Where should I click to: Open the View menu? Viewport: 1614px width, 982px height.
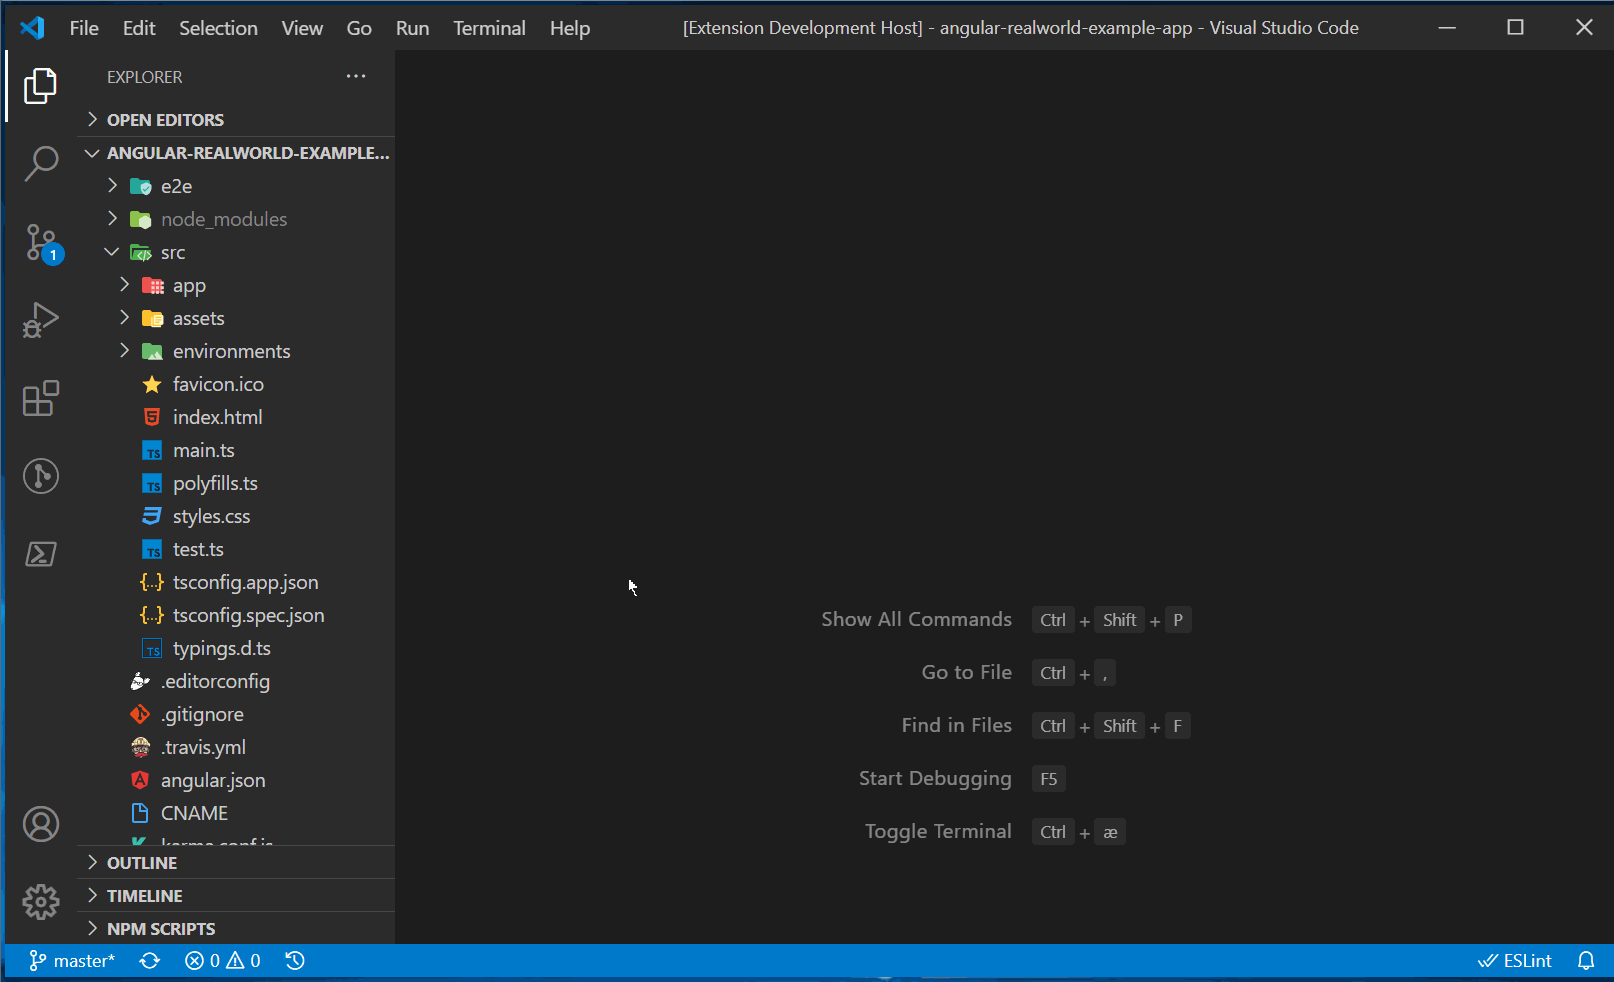302,28
